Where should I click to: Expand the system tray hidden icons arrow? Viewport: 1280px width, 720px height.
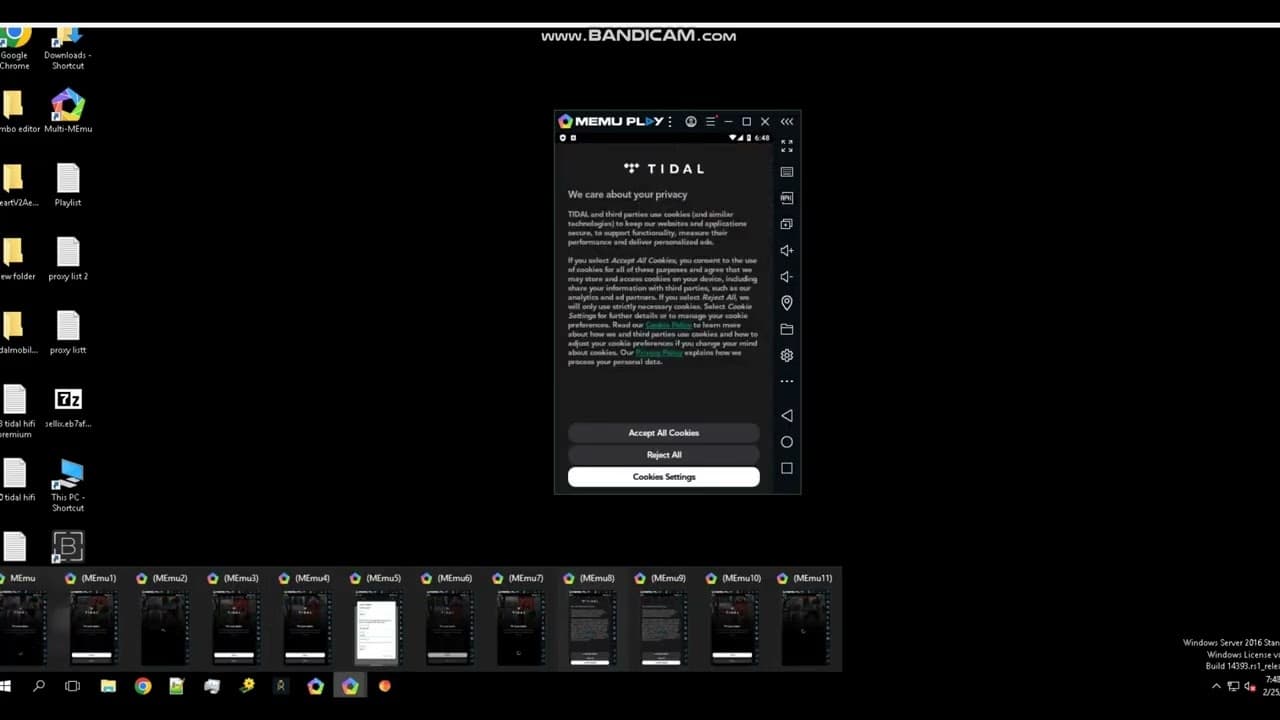pos(1216,686)
